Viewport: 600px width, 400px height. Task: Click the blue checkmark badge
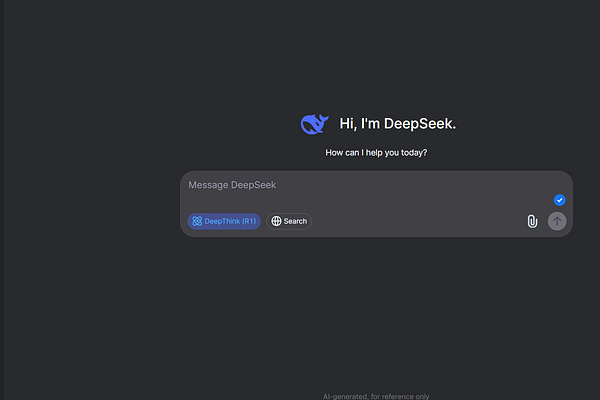pos(559,200)
